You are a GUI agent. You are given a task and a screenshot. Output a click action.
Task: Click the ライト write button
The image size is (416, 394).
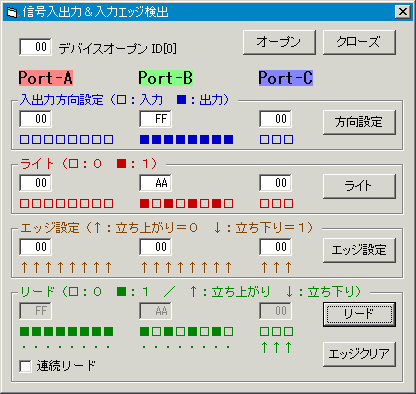pyautogui.click(x=359, y=186)
